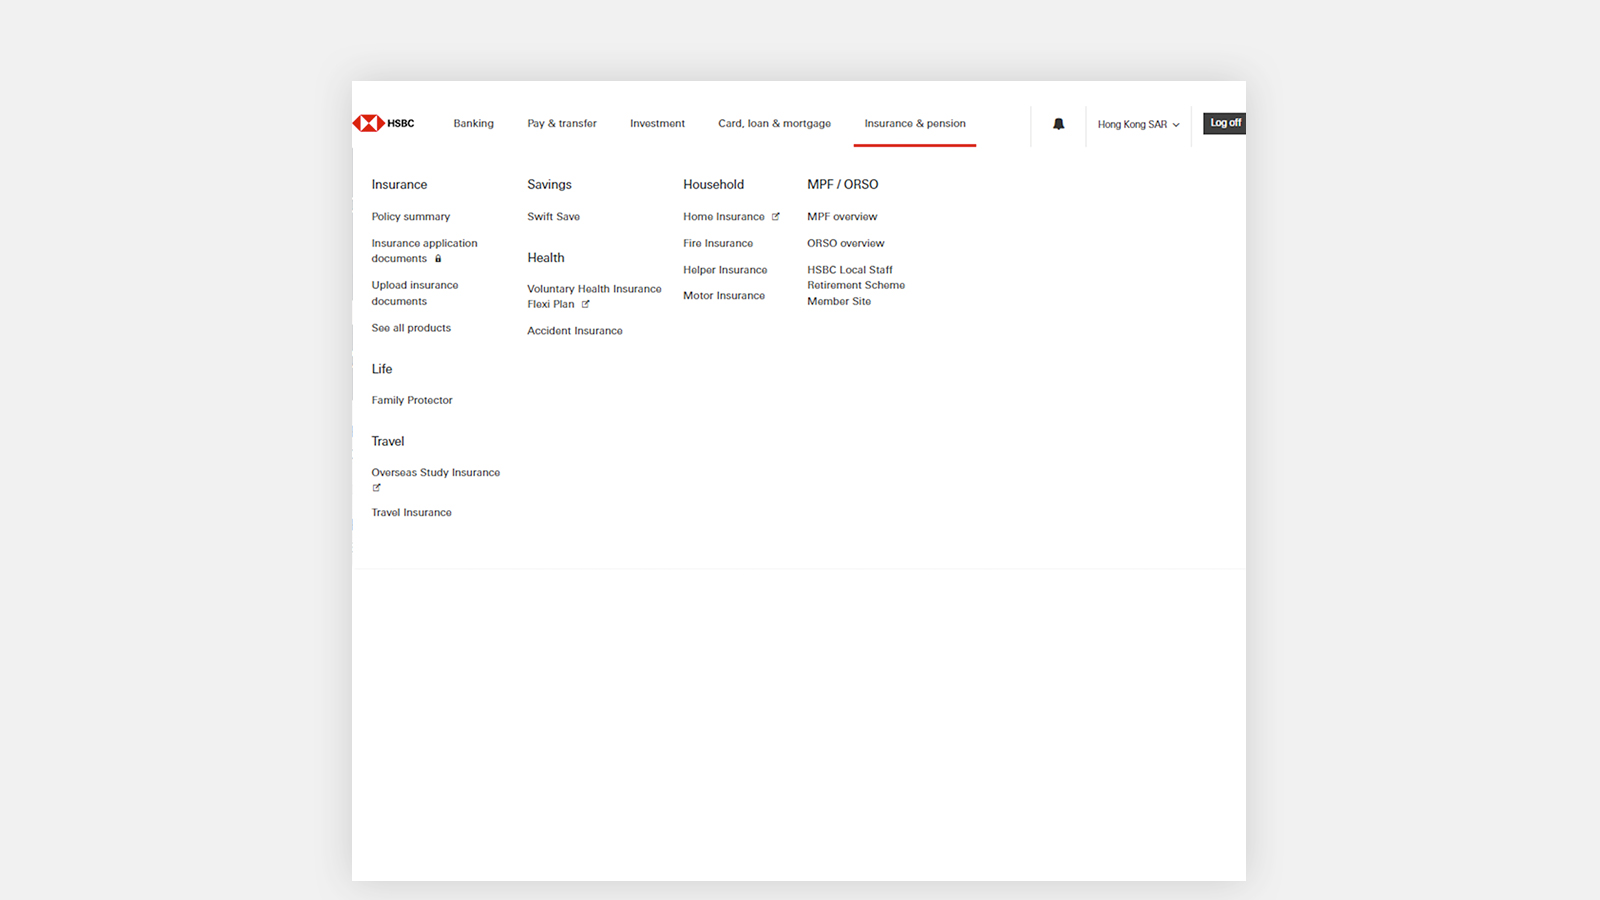Open Fire Insurance link
This screenshot has height=900, width=1600.
click(718, 244)
